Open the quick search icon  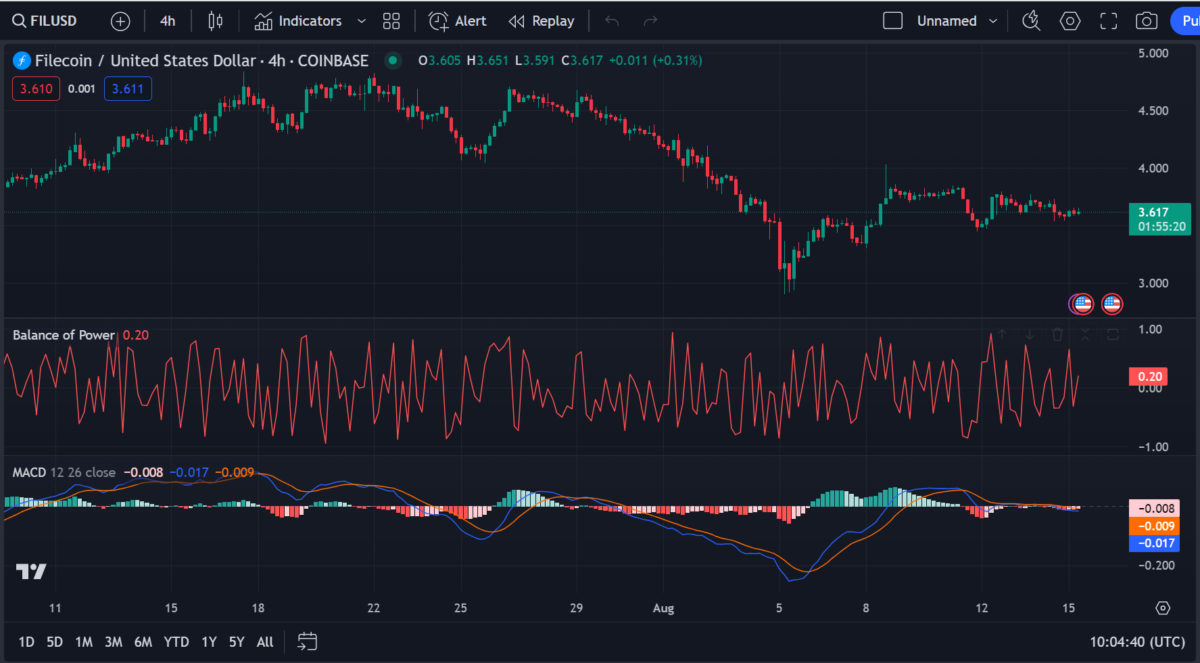(1031, 21)
